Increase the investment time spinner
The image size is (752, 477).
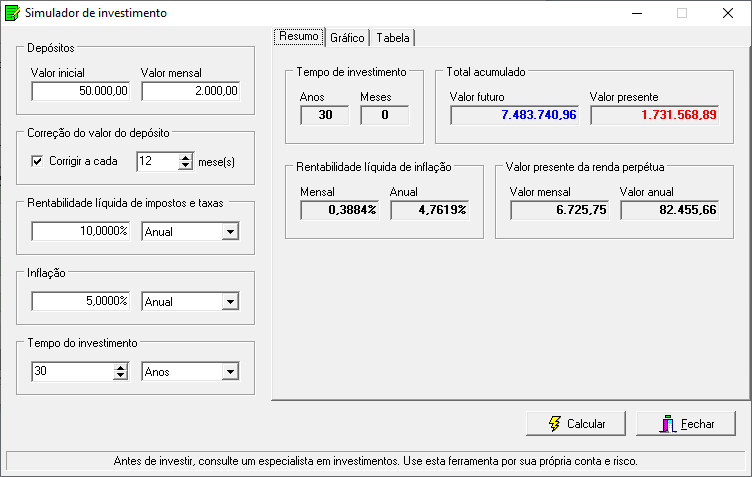coord(121,367)
